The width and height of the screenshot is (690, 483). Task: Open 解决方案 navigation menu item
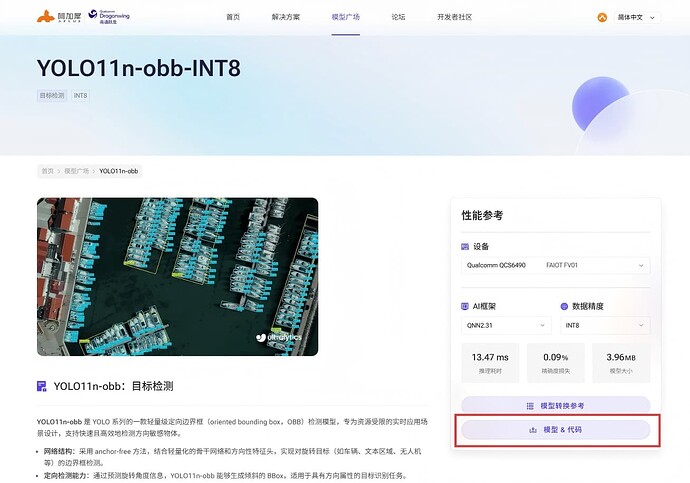click(x=286, y=17)
